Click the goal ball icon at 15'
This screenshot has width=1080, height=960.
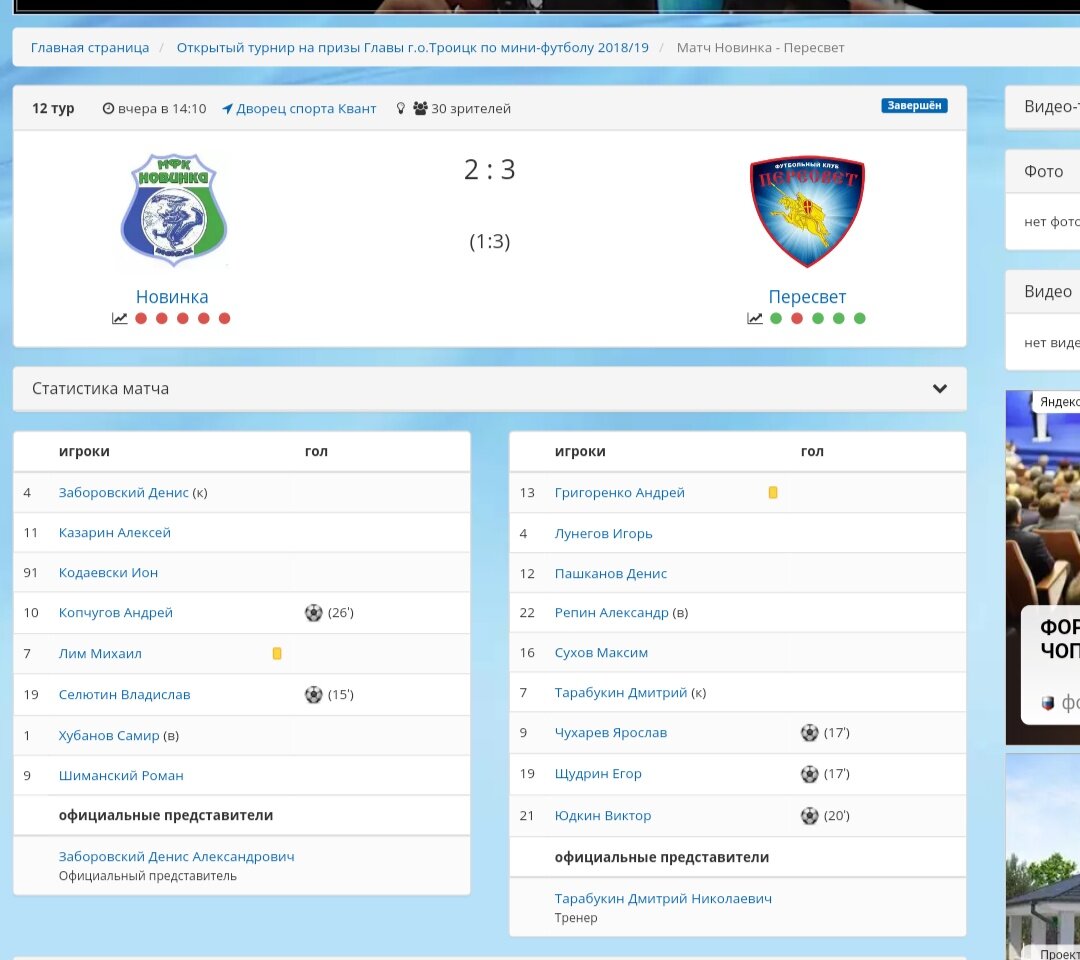tap(313, 694)
